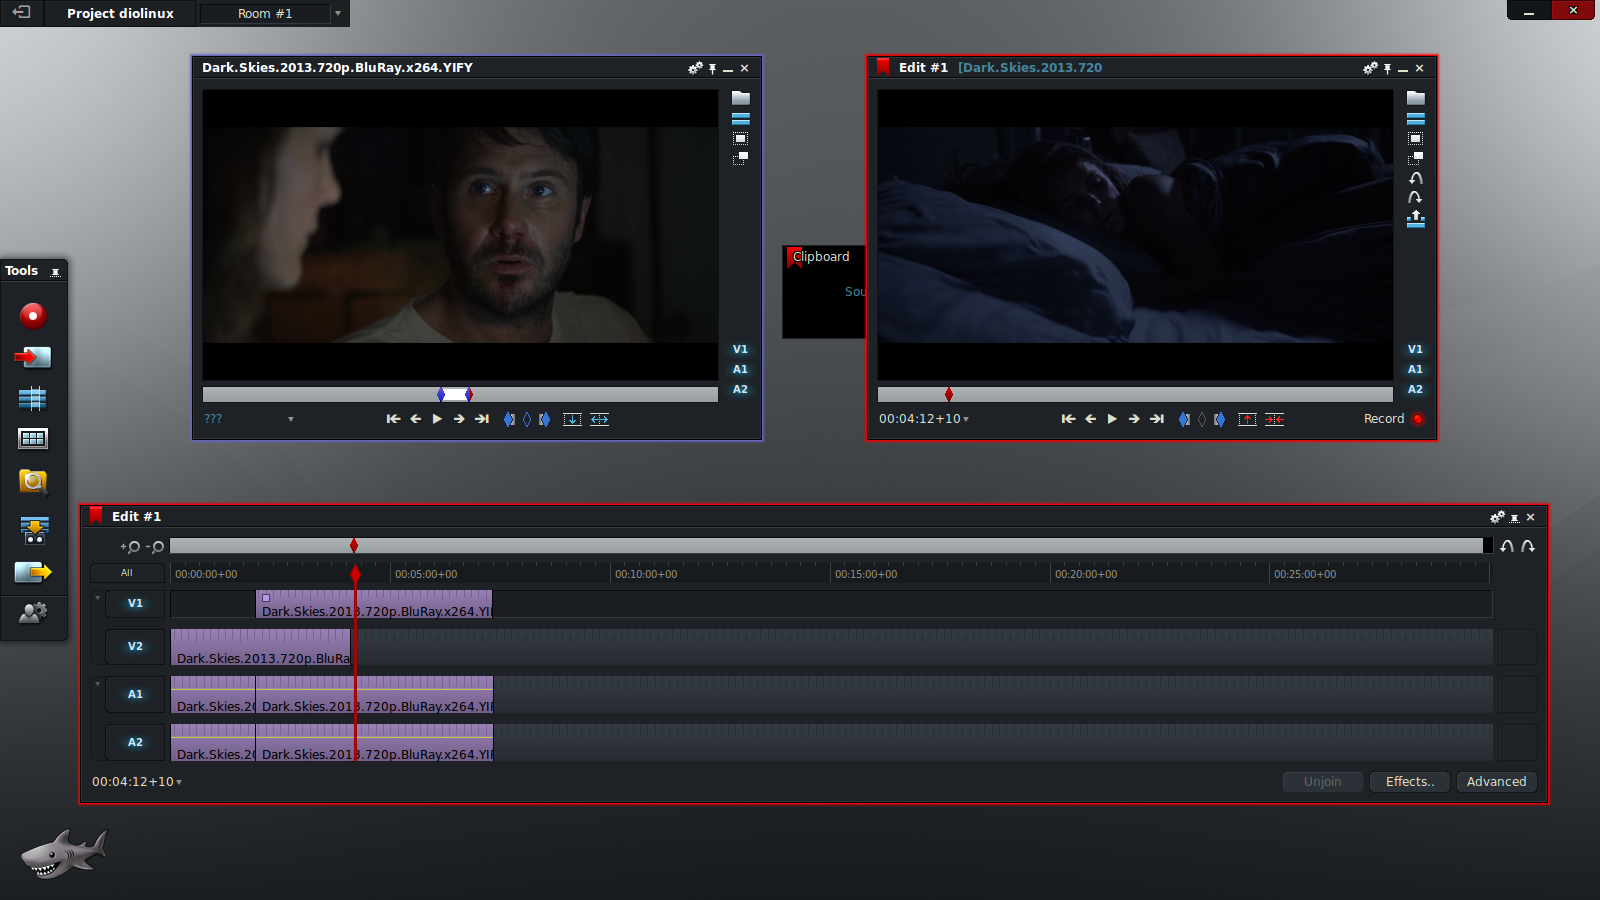Viewport: 1600px width, 900px height.
Task: Open the Room #1 dropdown
Action: tap(338, 13)
